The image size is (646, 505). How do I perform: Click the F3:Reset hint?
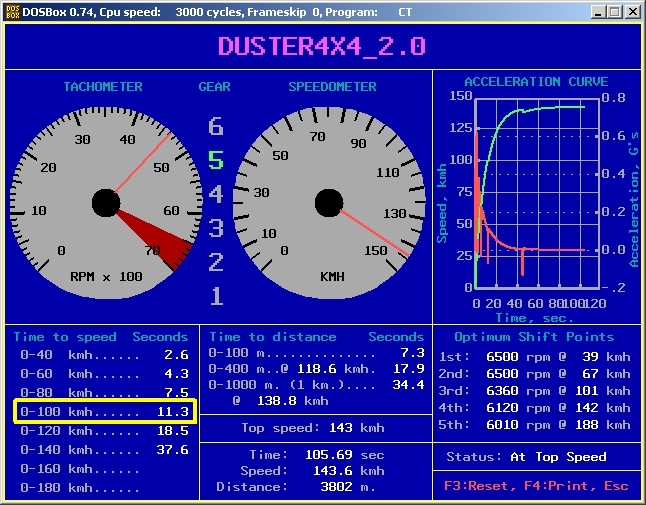(x=476, y=486)
